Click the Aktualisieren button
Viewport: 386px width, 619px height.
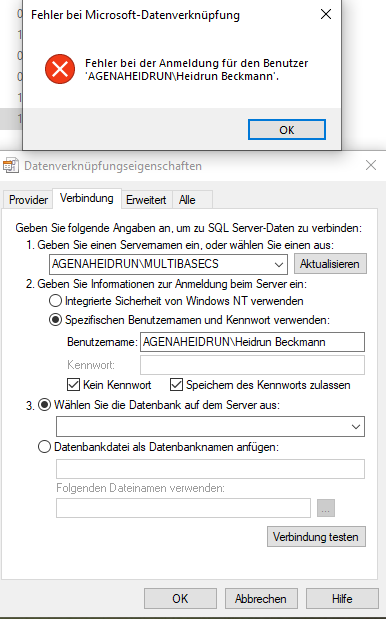click(330, 264)
